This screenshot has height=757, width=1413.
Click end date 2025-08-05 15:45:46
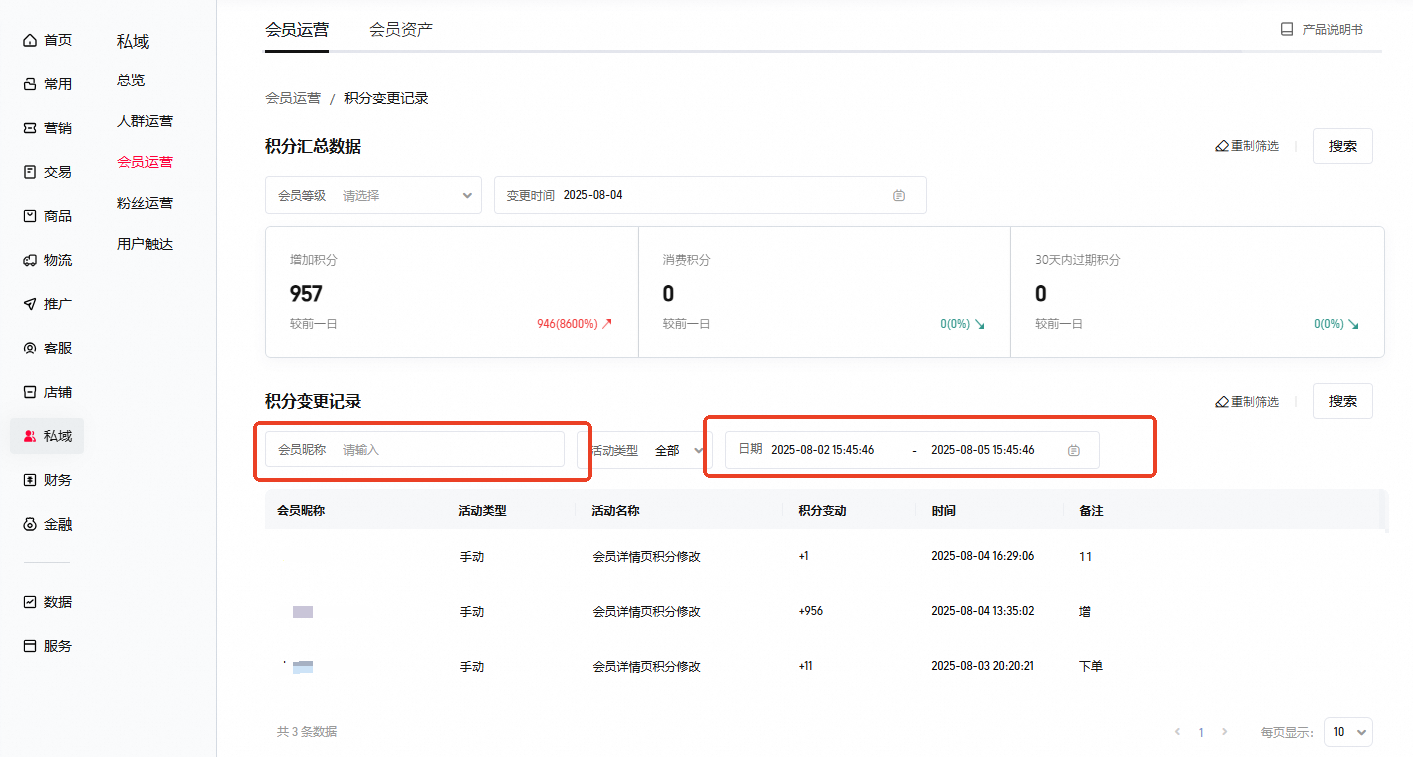click(x=983, y=450)
